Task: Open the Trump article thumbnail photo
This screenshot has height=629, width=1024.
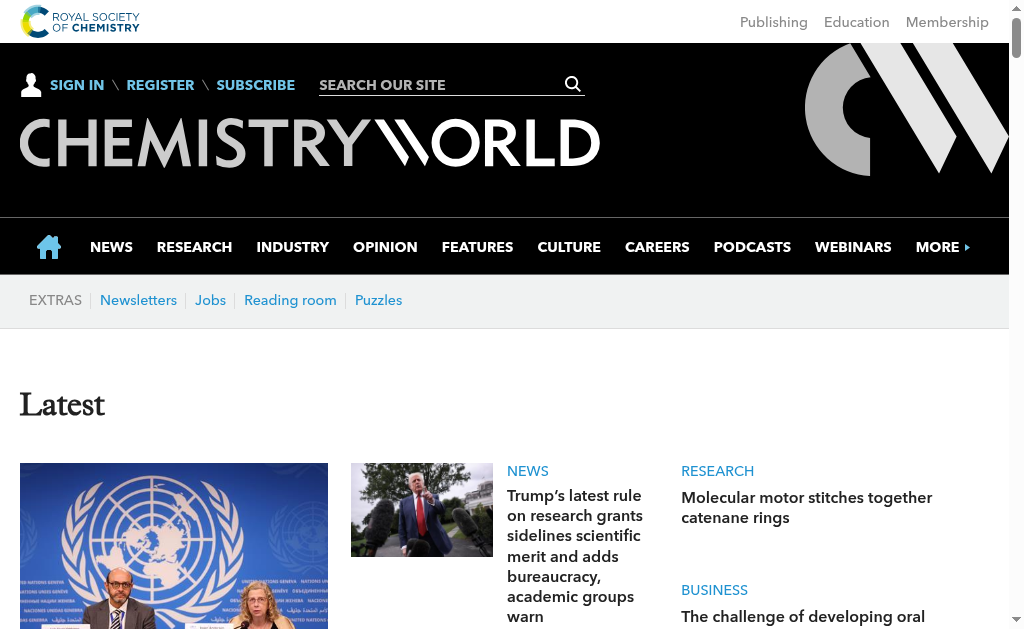Action: 422,510
